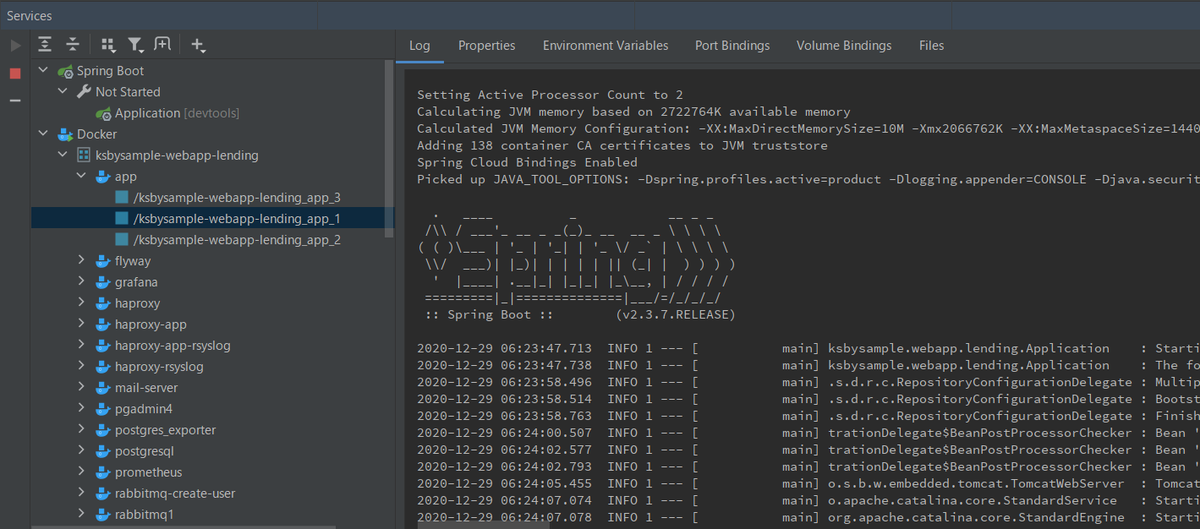Select container ksbysample-webapp-lending_app_2

(x=228, y=239)
